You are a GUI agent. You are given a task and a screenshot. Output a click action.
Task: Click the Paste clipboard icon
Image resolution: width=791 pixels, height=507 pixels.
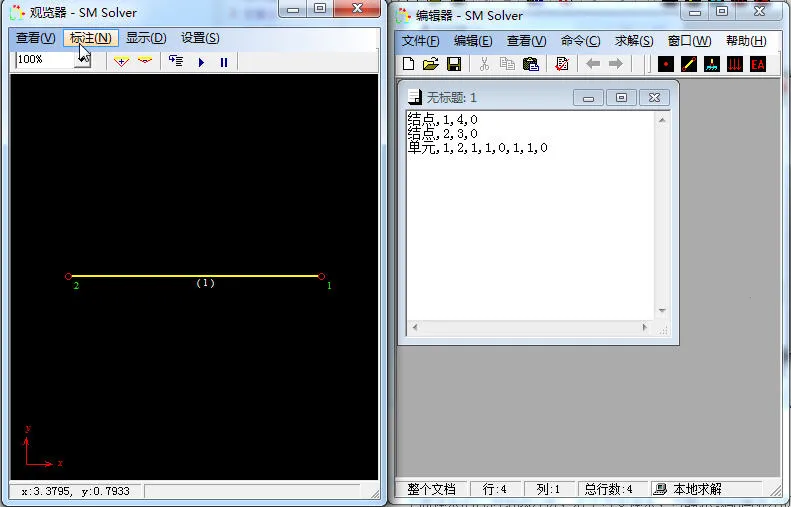pos(531,64)
